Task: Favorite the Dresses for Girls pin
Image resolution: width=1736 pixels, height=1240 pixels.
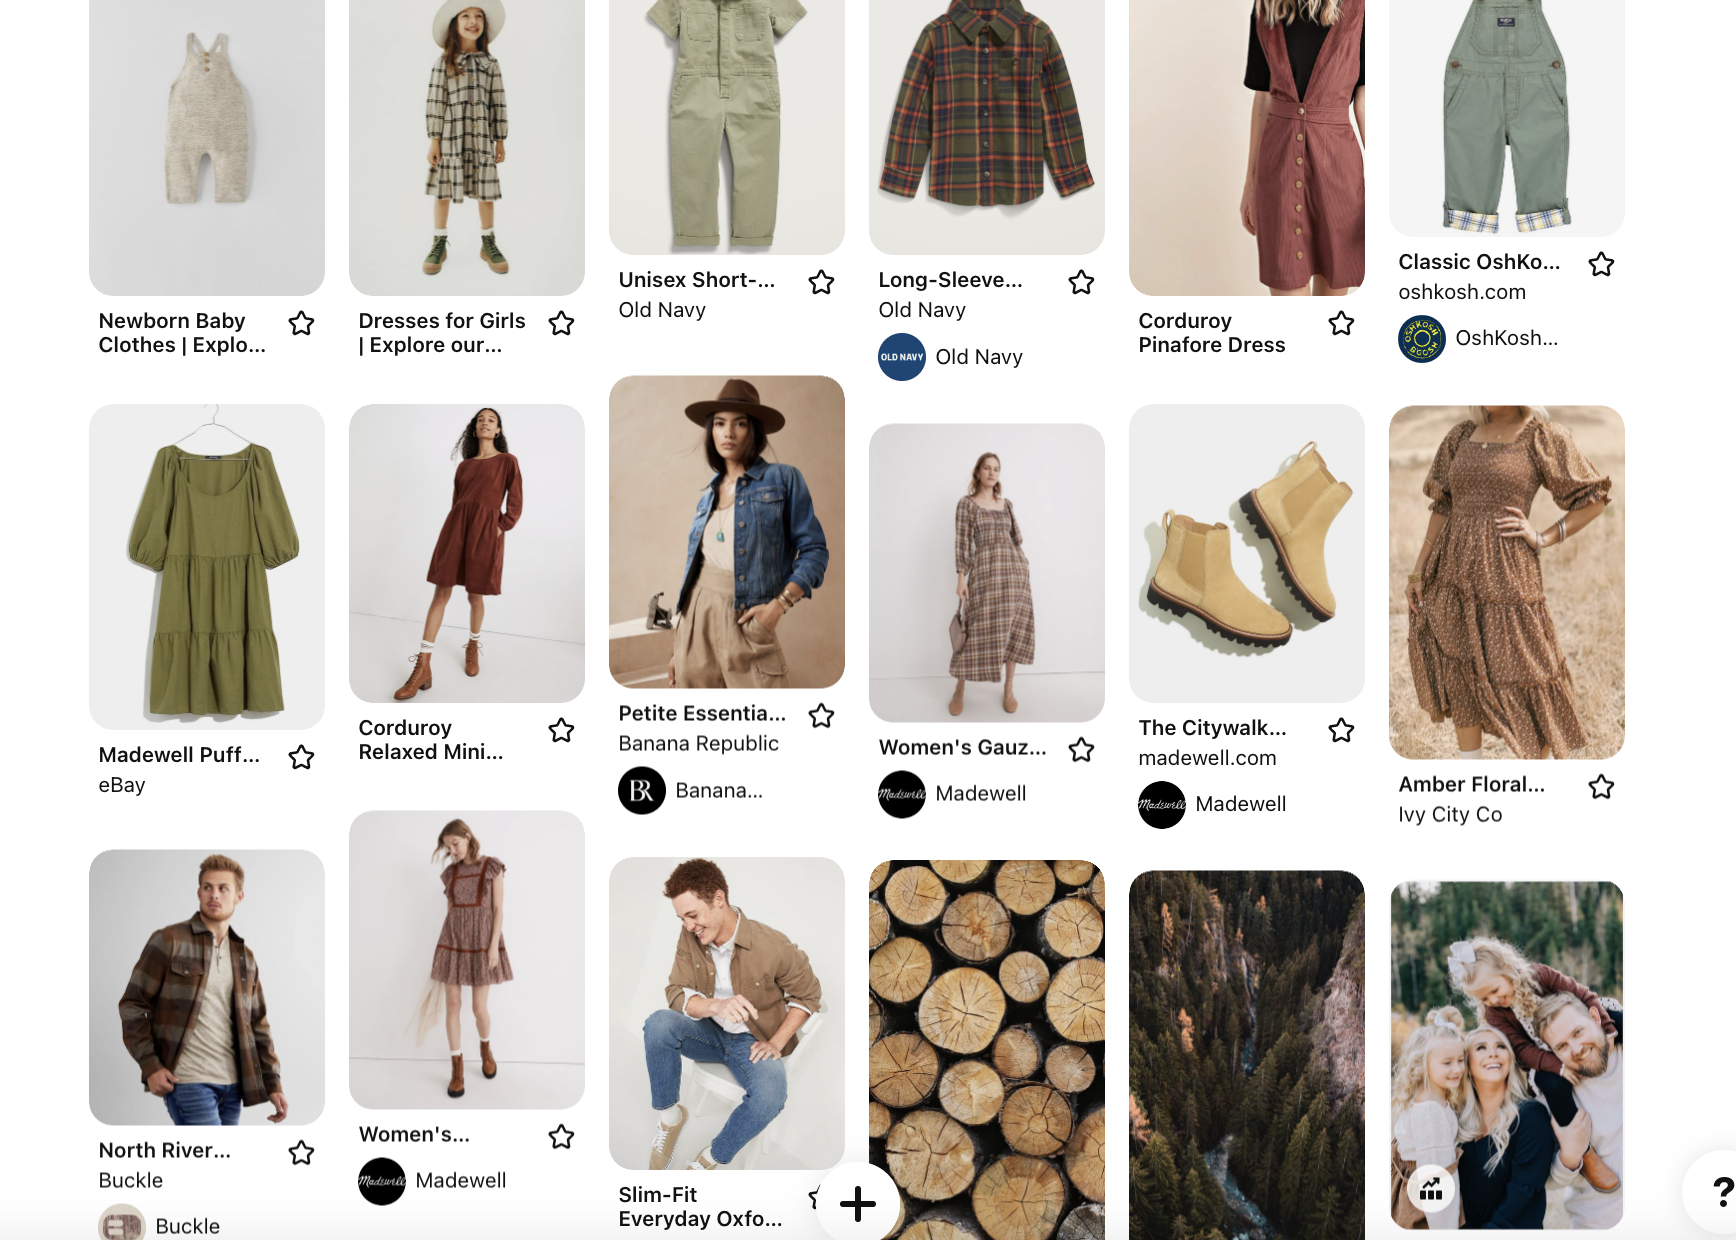Action: [x=561, y=324]
